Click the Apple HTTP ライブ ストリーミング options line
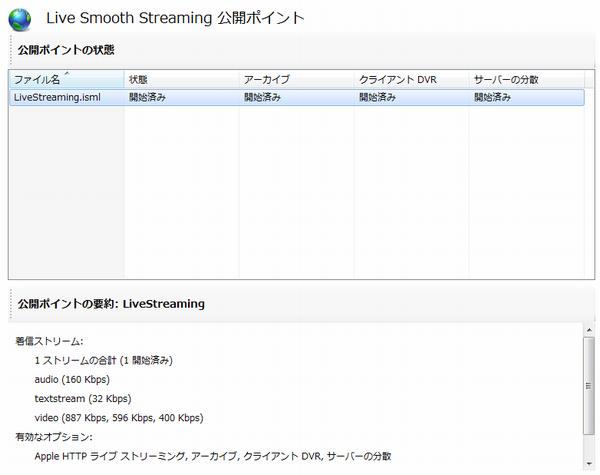The width and height of the screenshot is (600, 475). (213, 456)
